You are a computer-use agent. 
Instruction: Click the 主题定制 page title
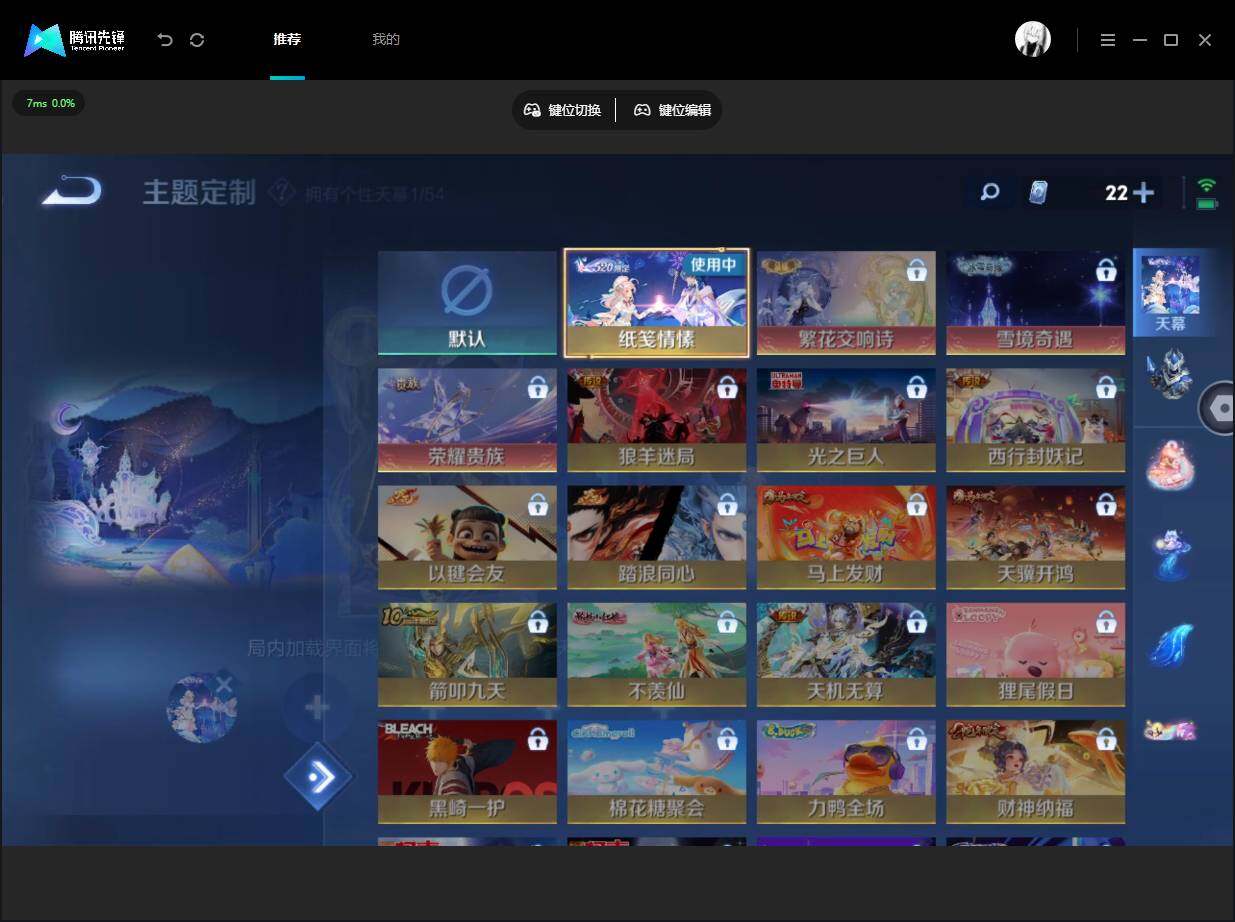click(x=199, y=192)
